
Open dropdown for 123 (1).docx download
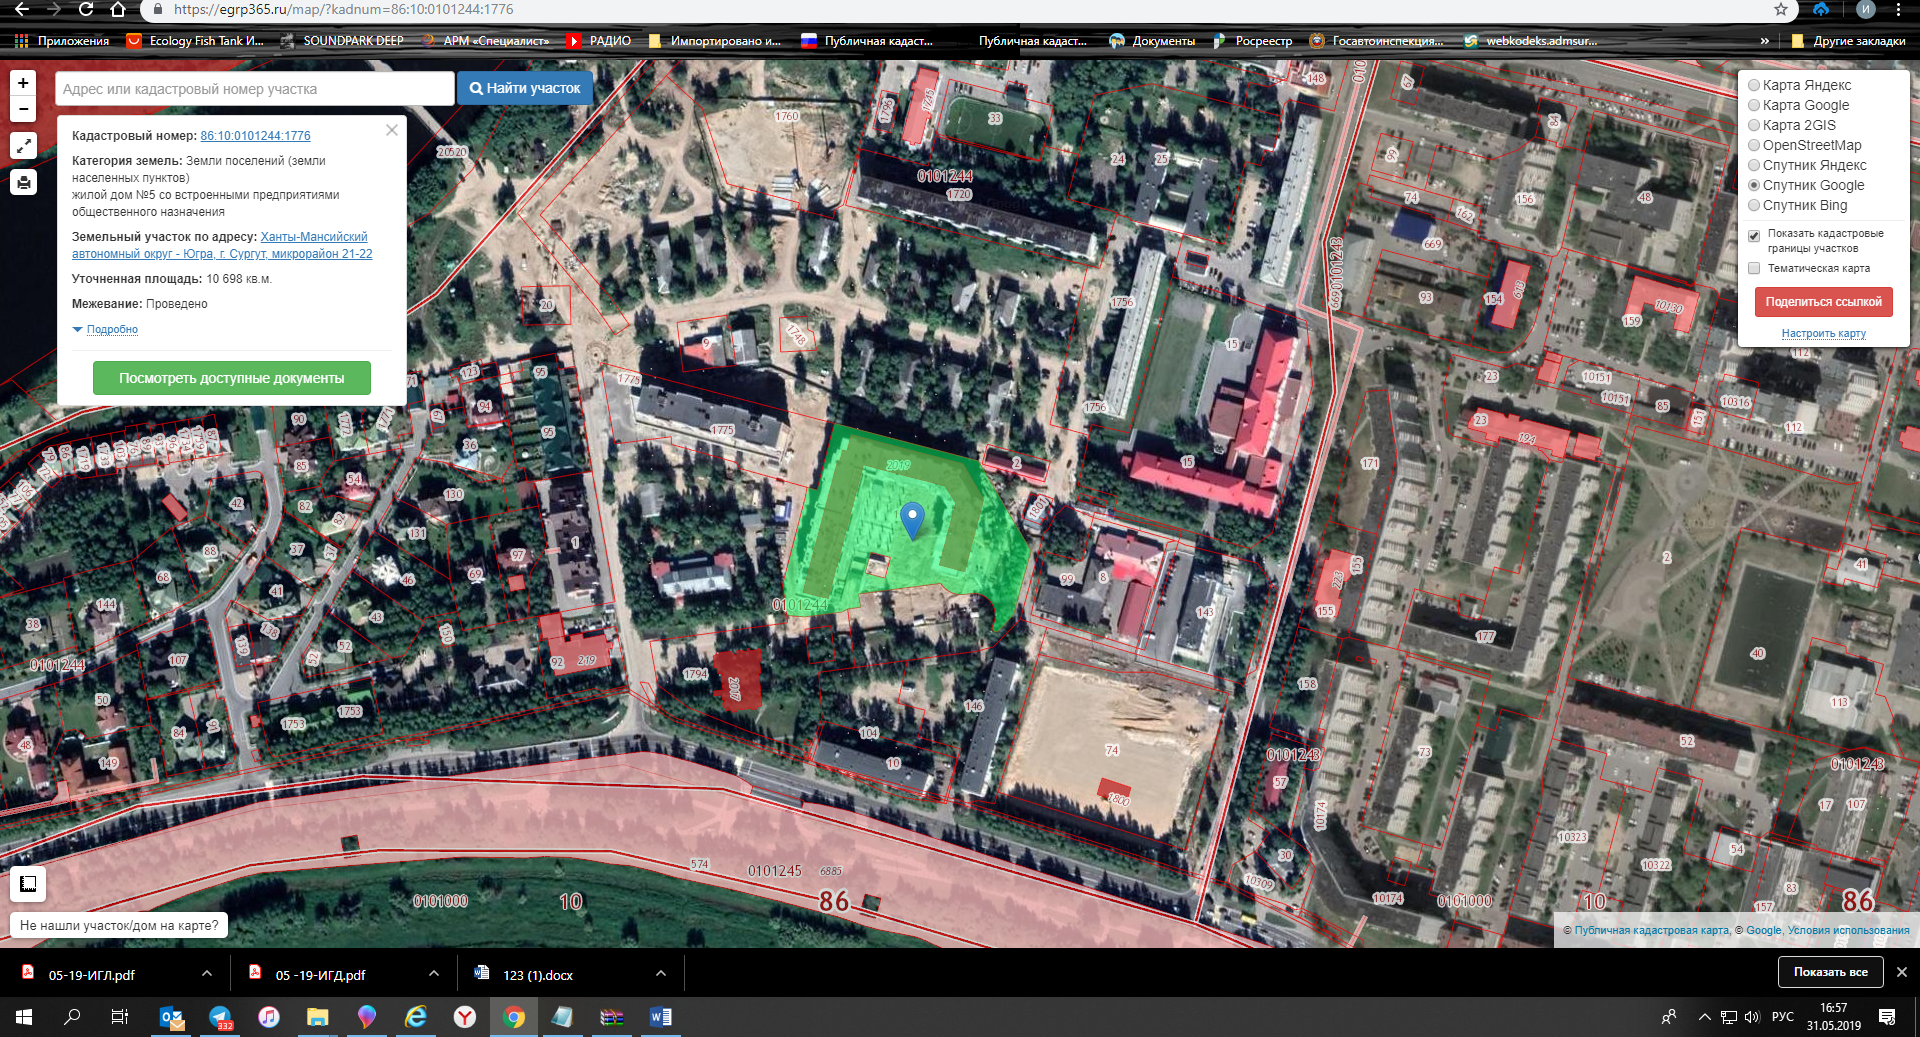click(661, 974)
